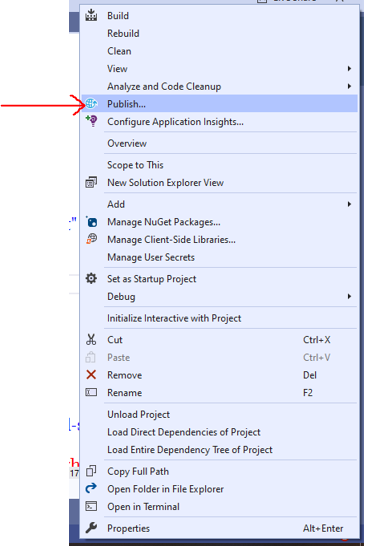Viewport: 365px width, 546px height.
Task: Click the Properties wrench icon
Action: pyautogui.click(x=91, y=528)
